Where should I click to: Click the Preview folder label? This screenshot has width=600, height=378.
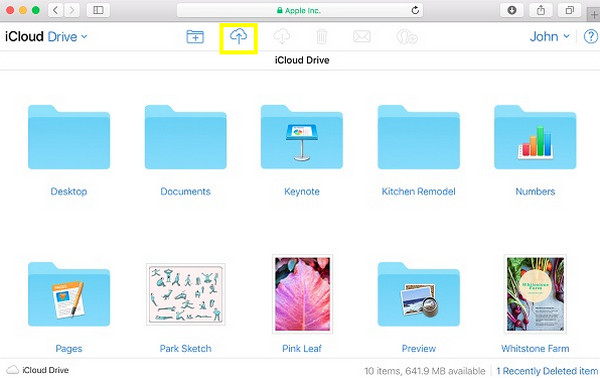419,349
